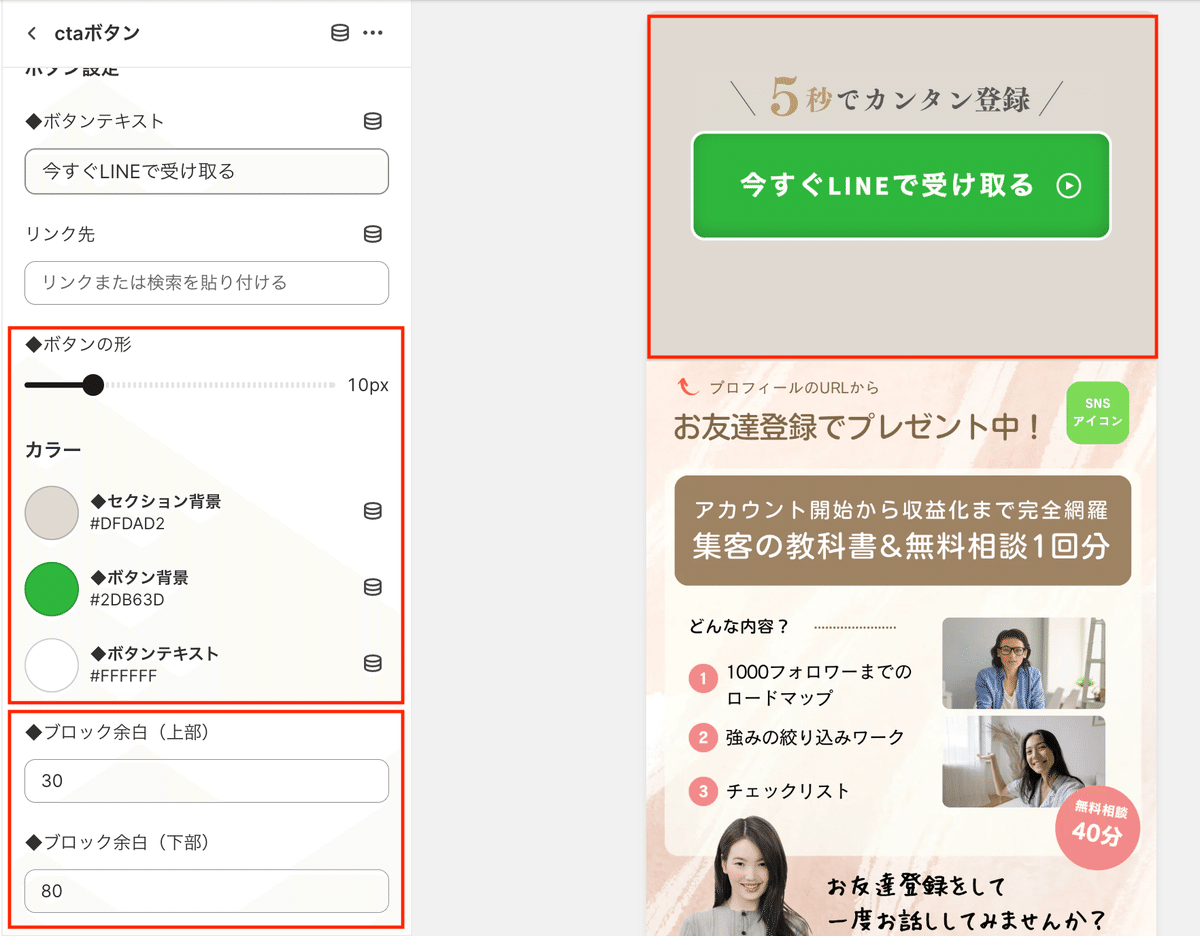Click the play arrow icon on the green button
Image resolution: width=1200 pixels, height=936 pixels.
pyautogui.click(x=1069, y=186)
